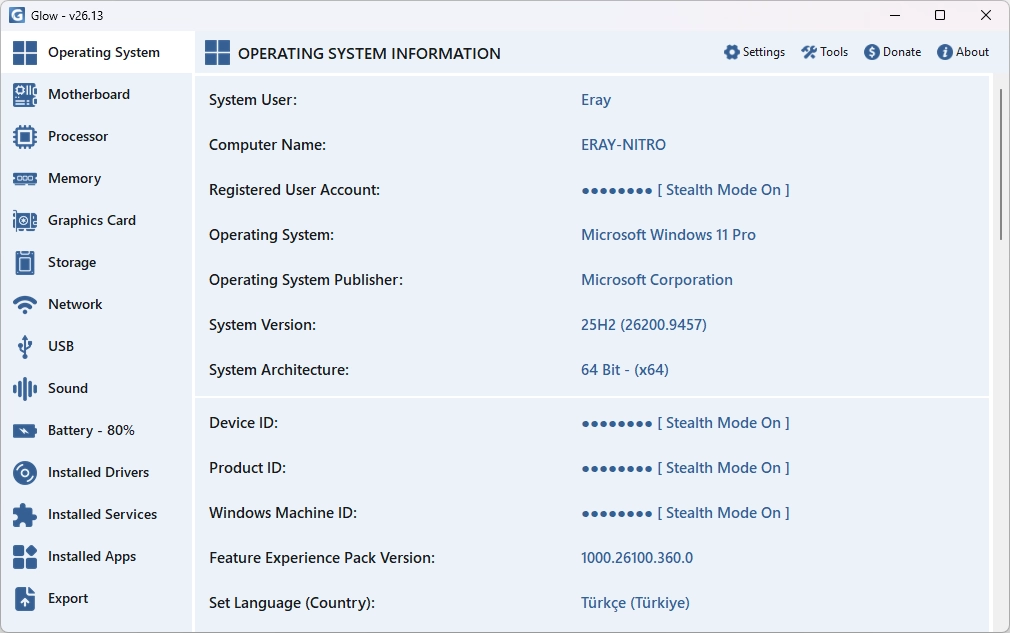Open the Battery - 80% label
Viewport: 1010px width, 633px height.
pyautogui.click(x=91, y=430)
